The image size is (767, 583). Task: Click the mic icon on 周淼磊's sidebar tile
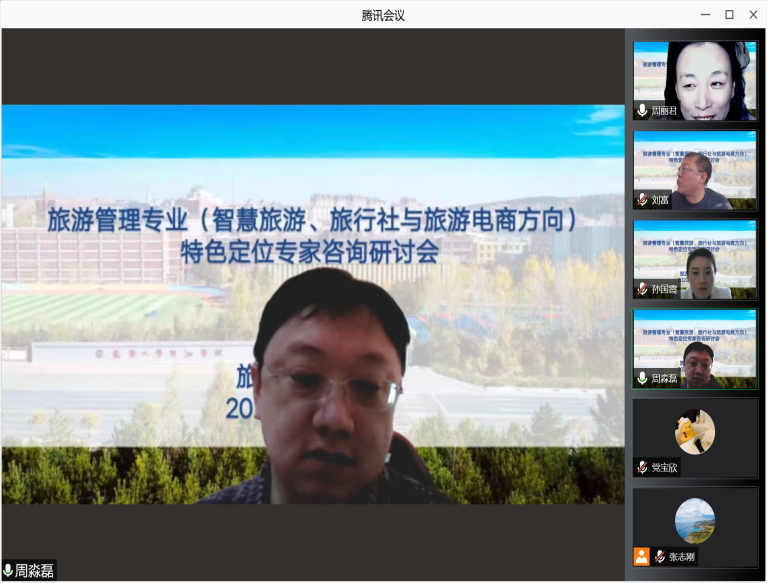click(642, 378)
